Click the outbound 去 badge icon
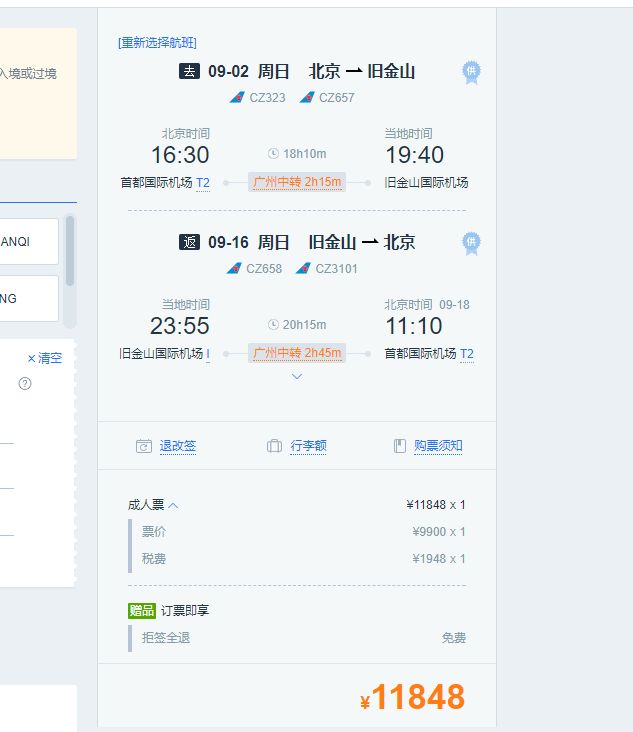Screen dimensions: 633x732 190,71
